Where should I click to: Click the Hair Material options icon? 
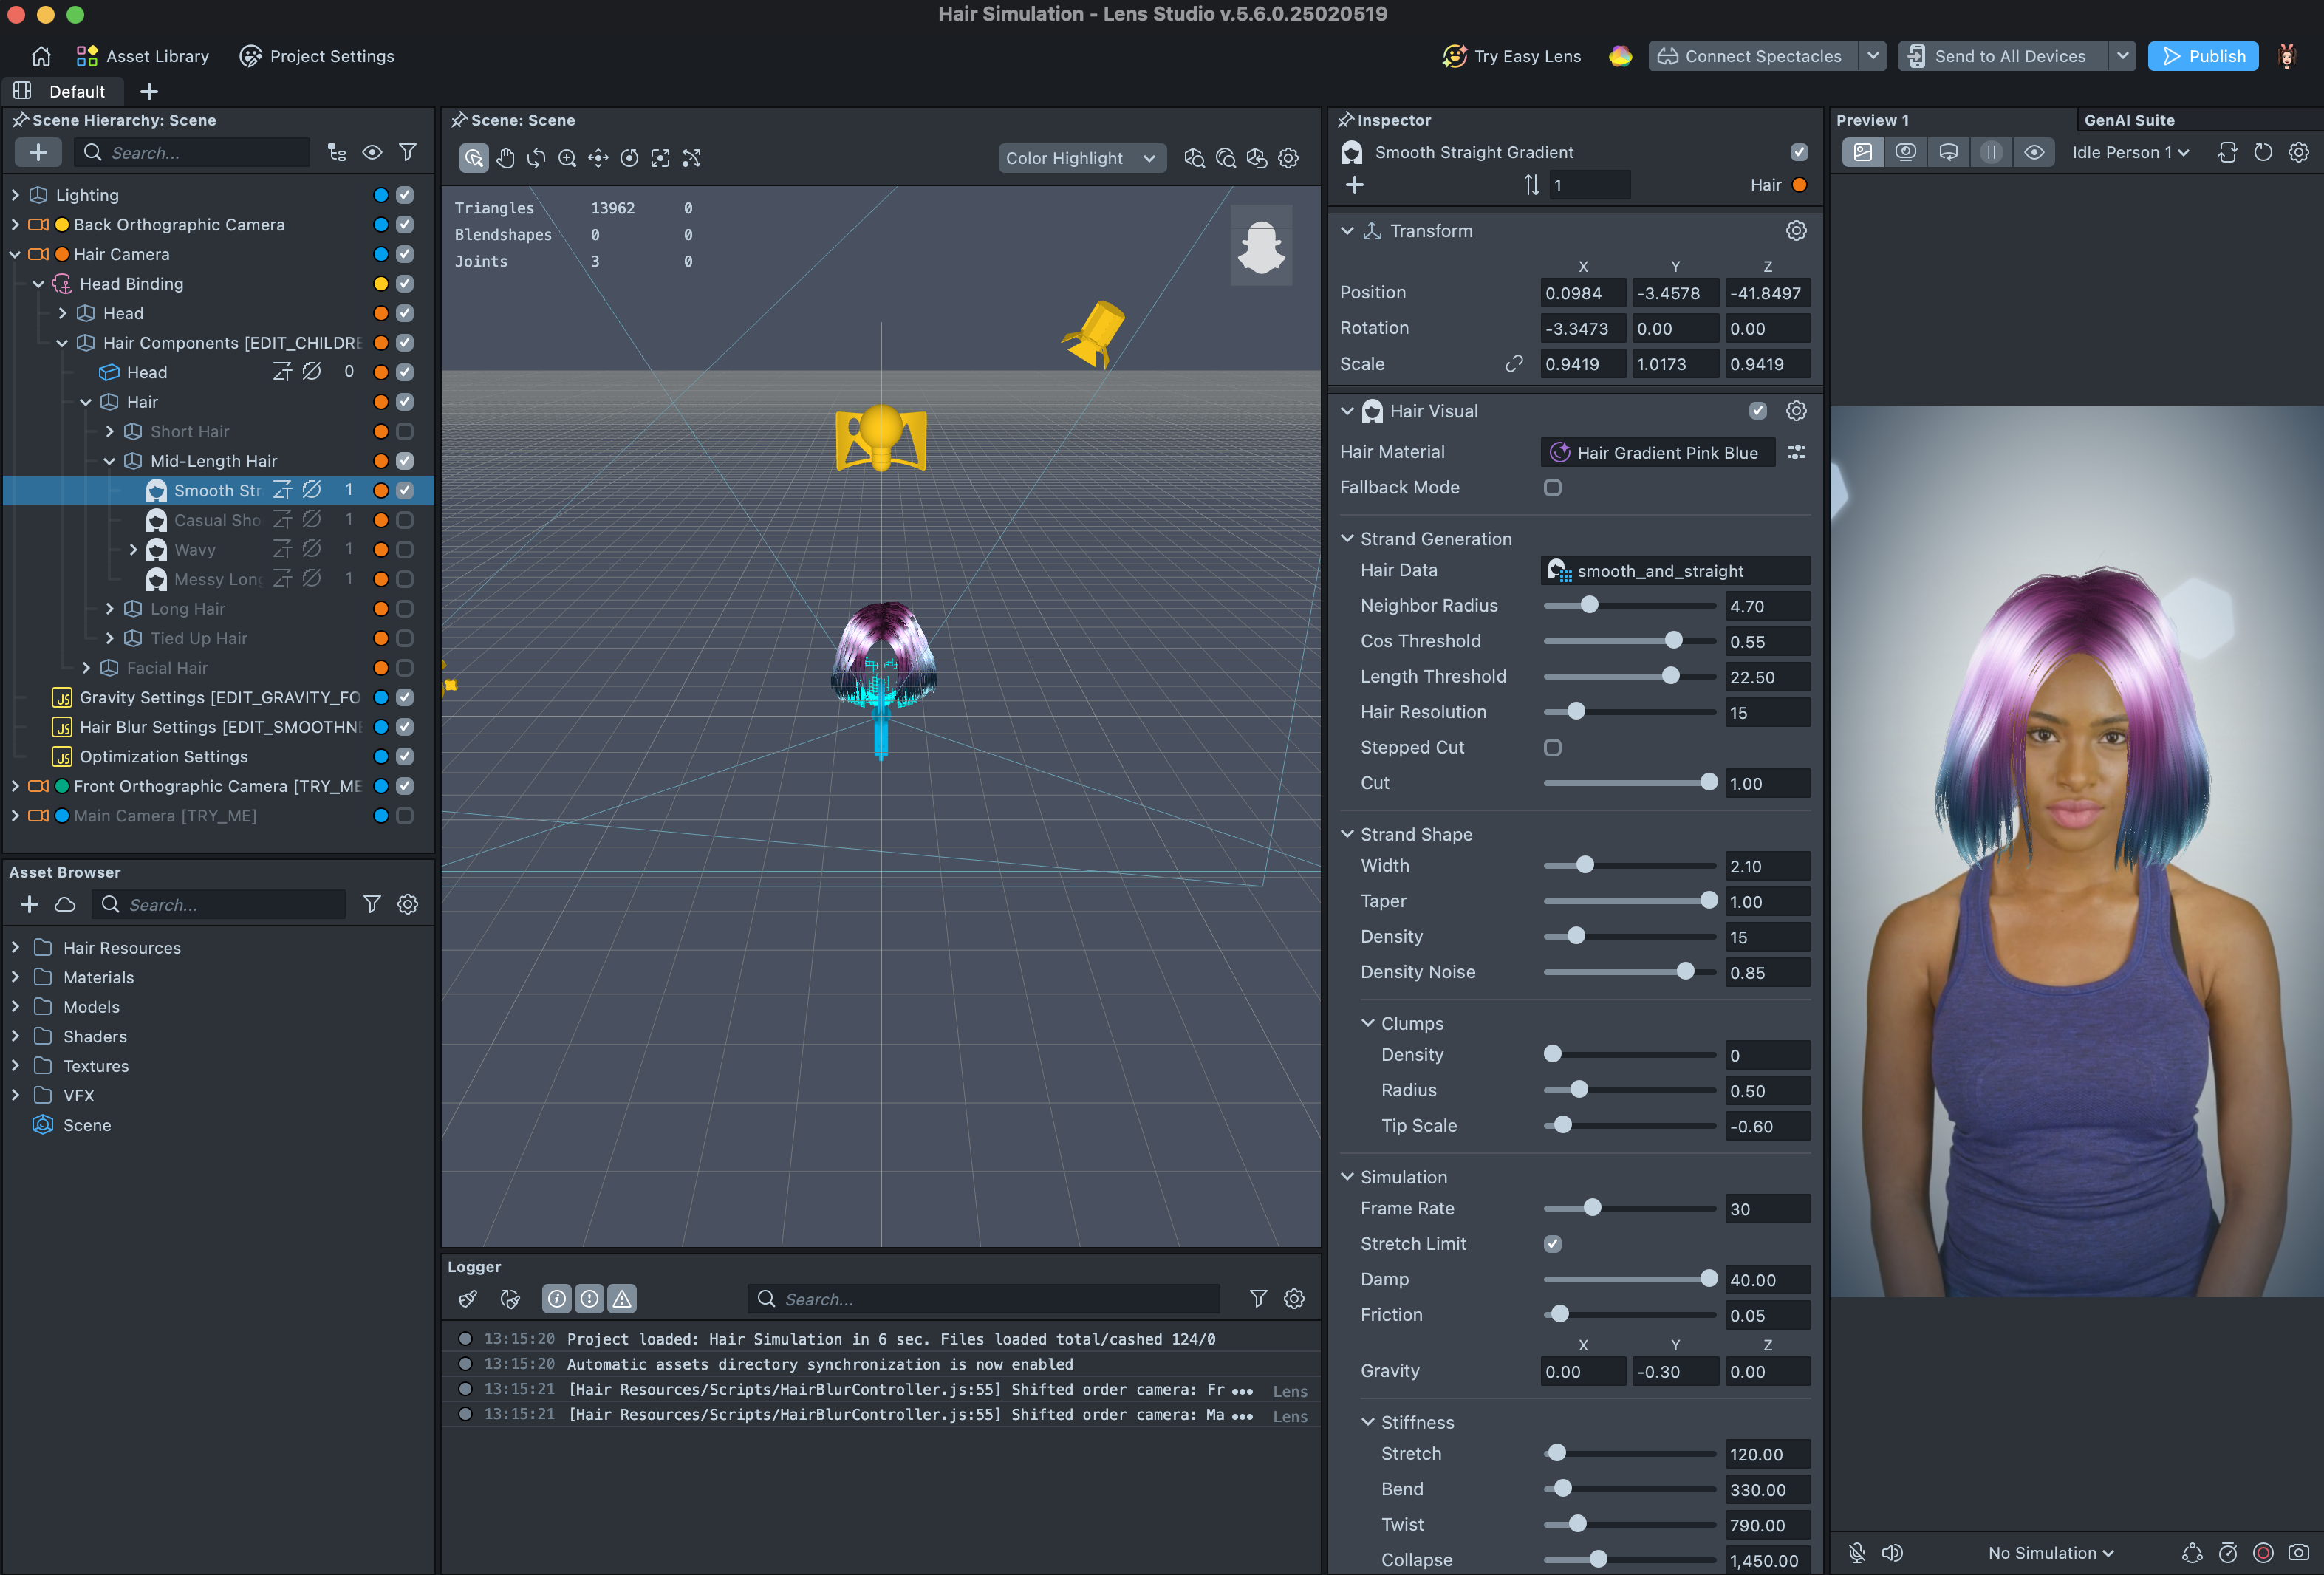[1796, 452]
